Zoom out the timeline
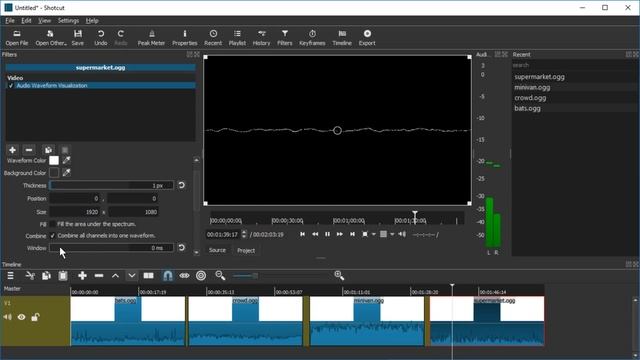The image size is (640, 360). 220,276
